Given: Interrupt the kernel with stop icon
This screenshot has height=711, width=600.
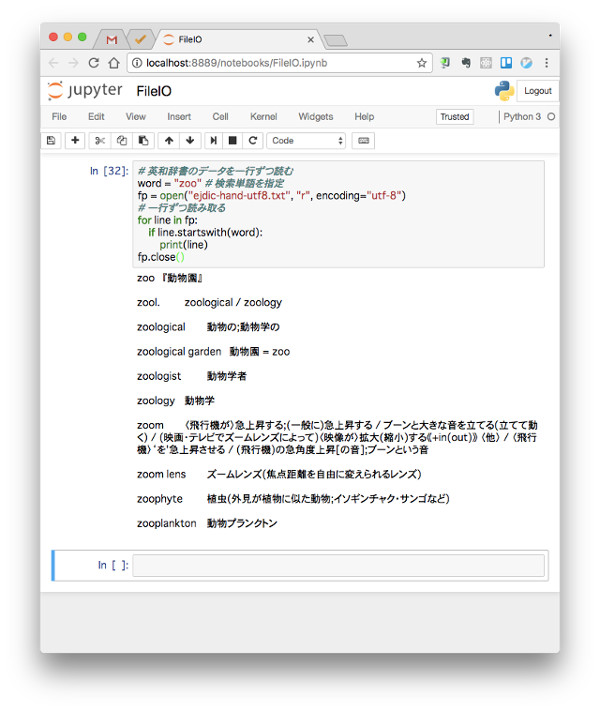Looking at the screenshot, I should coord(233,141).
